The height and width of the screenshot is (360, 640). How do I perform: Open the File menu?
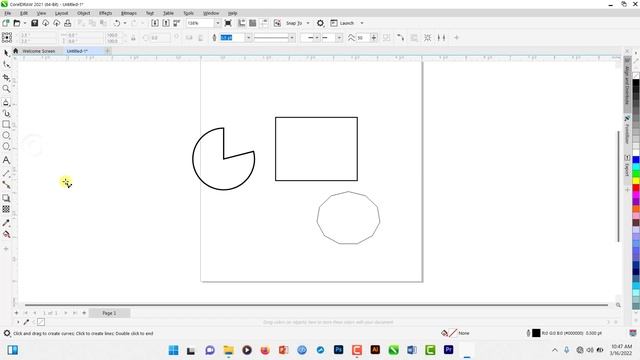click(x=7, y=13)
